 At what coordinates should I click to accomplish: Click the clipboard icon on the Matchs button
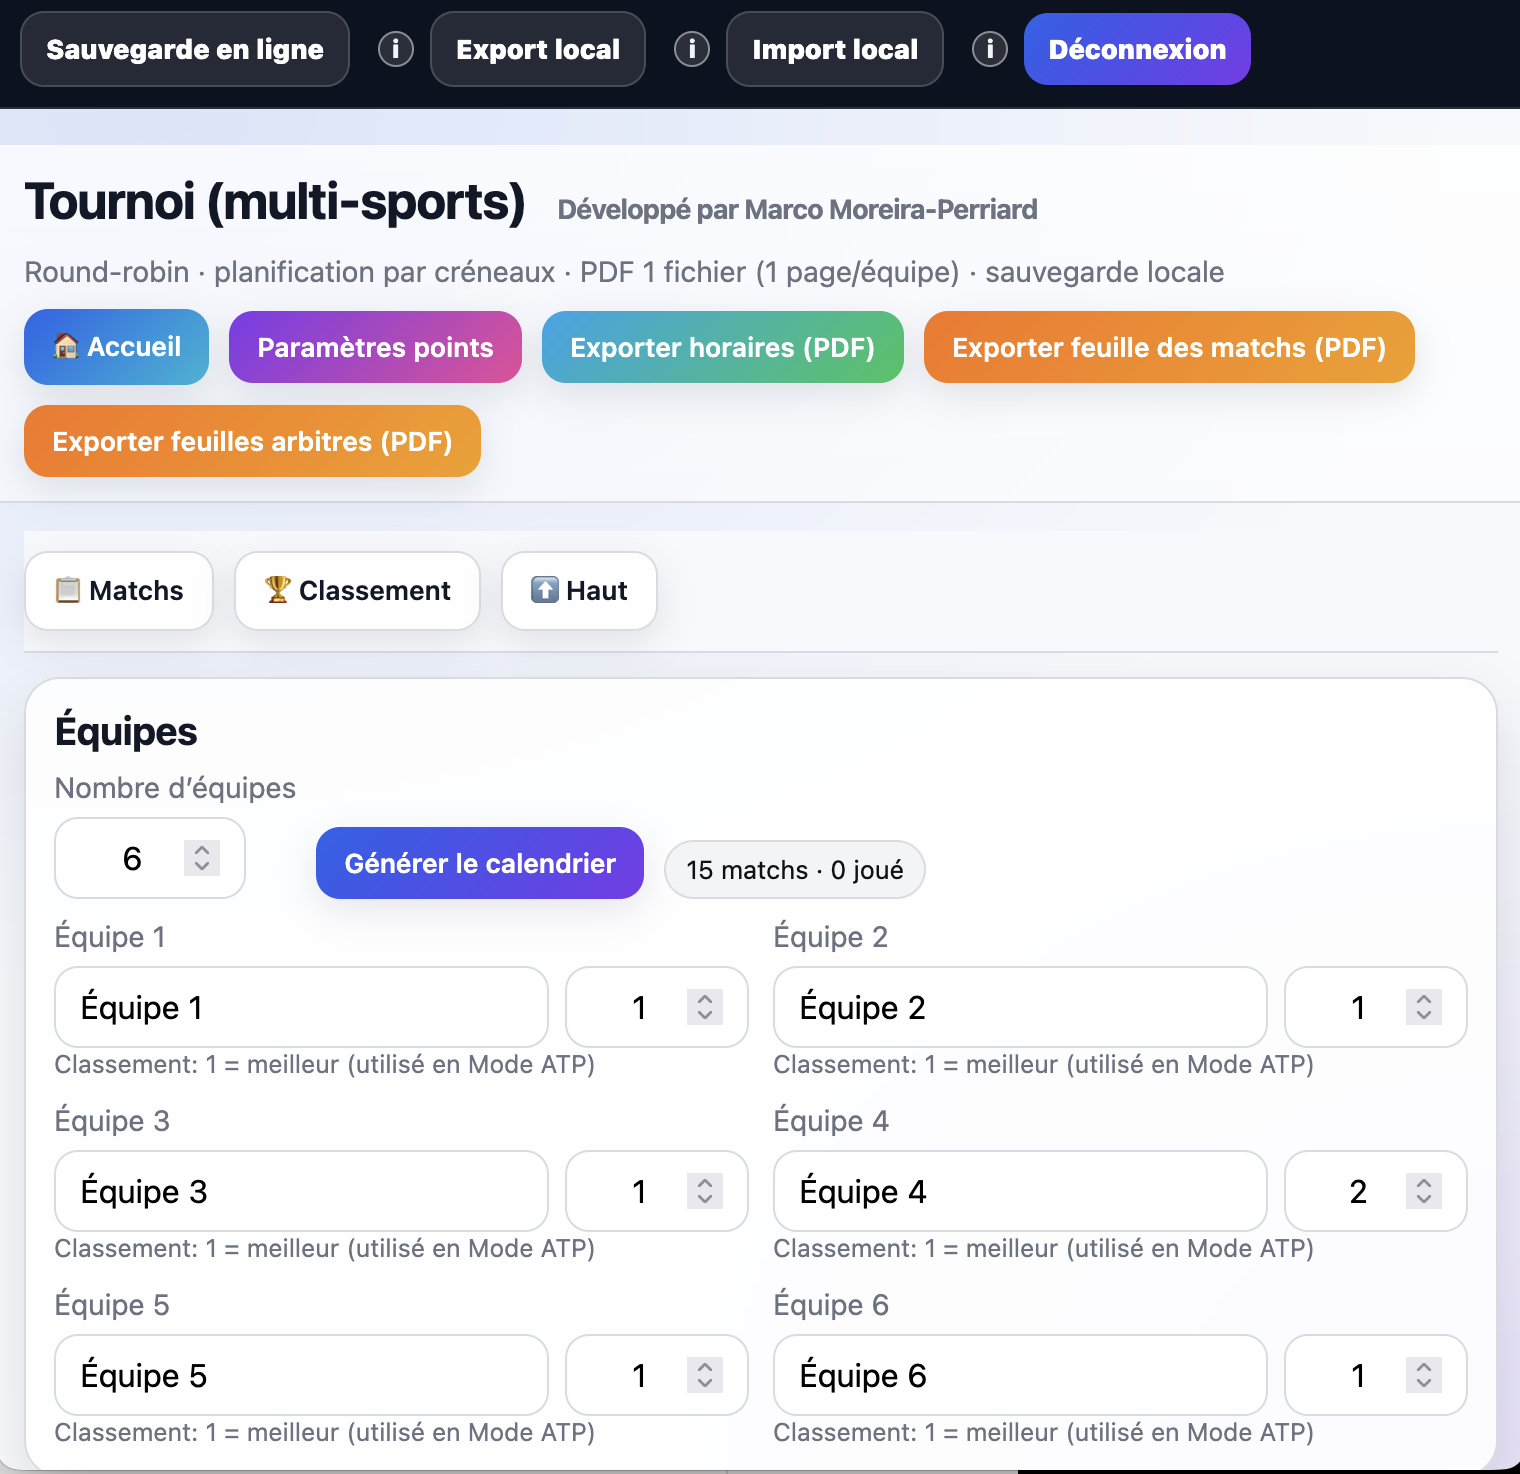[68, 590]
